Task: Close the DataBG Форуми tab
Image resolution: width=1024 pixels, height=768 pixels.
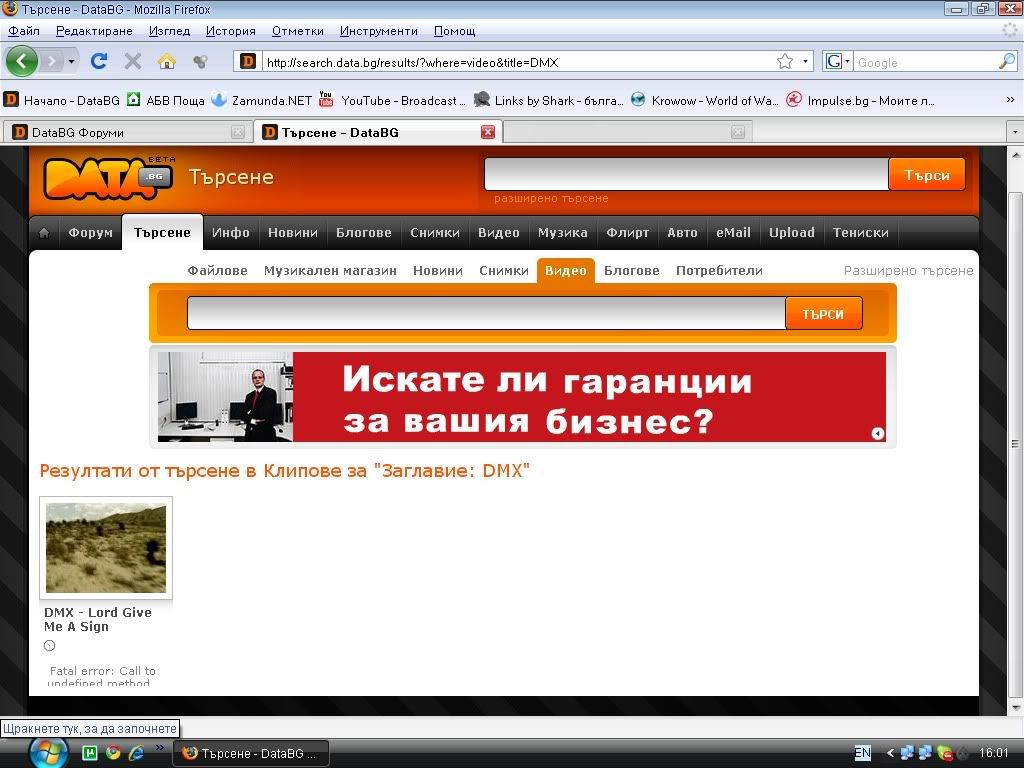Action: (238, 133)
